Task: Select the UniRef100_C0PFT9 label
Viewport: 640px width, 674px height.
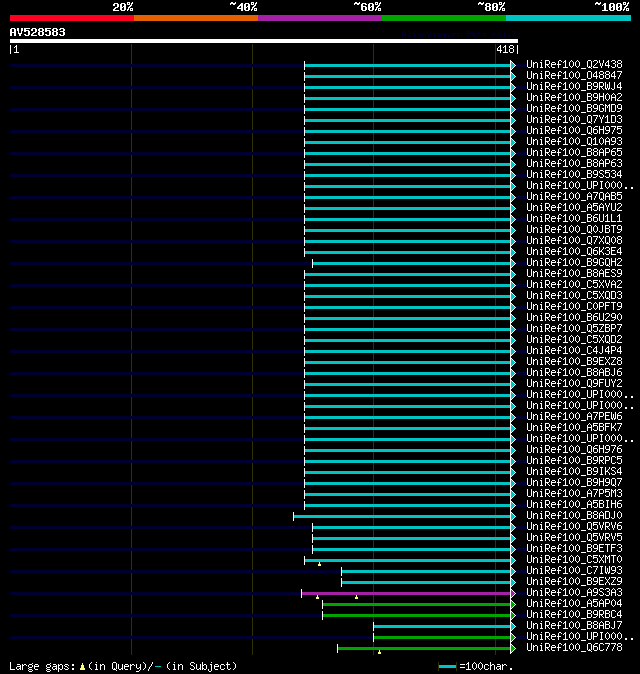Action: tap(574, 306)
